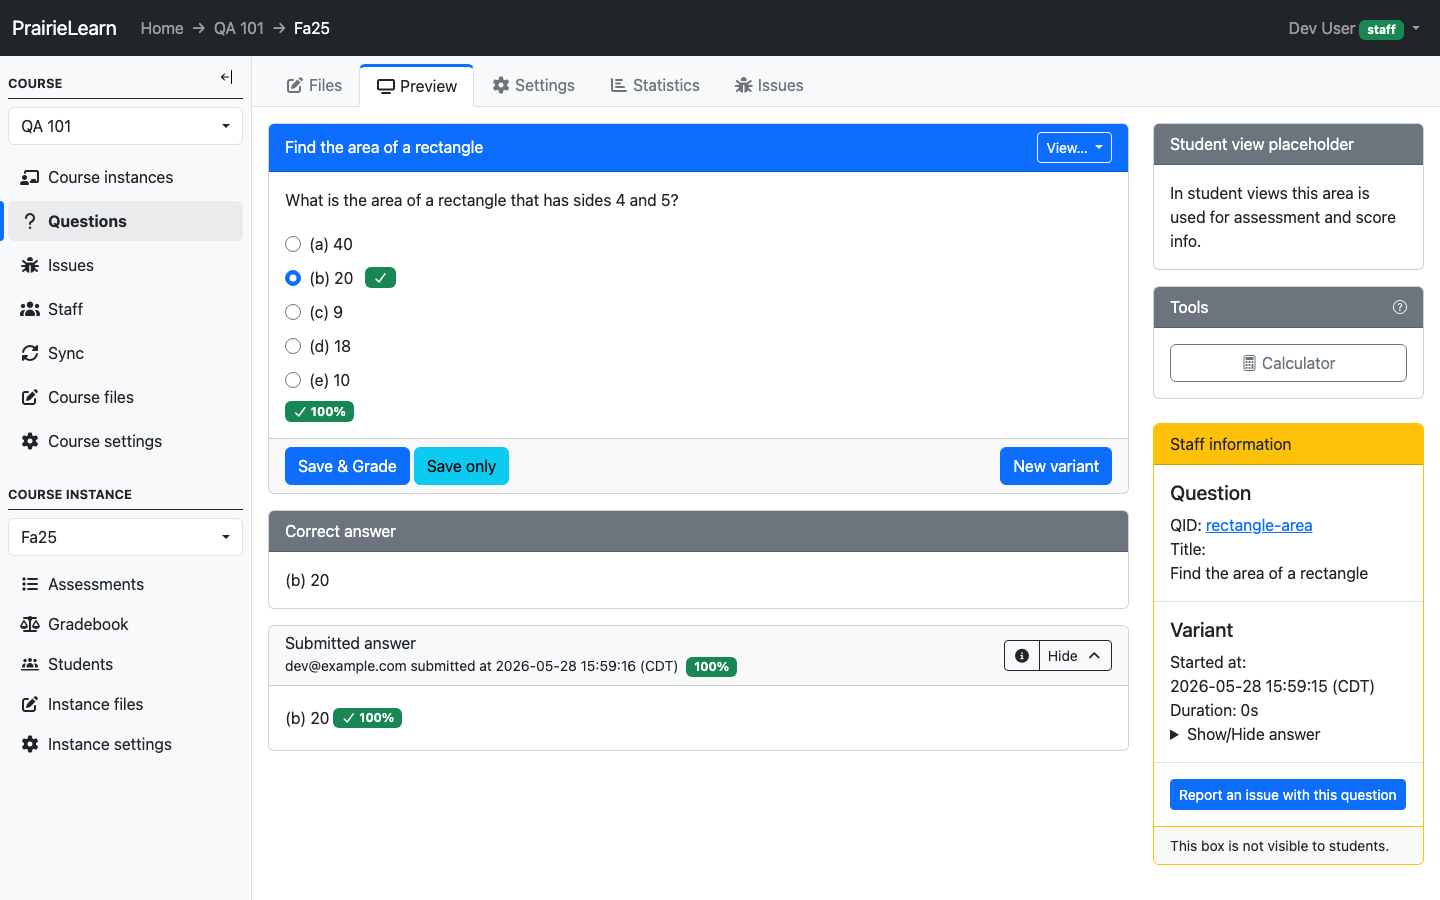This screenshot has width=1440, height=900.
Task: Click the 100% badge in submitted answer body
Action: pyautogui.click(x=368, y=718)
